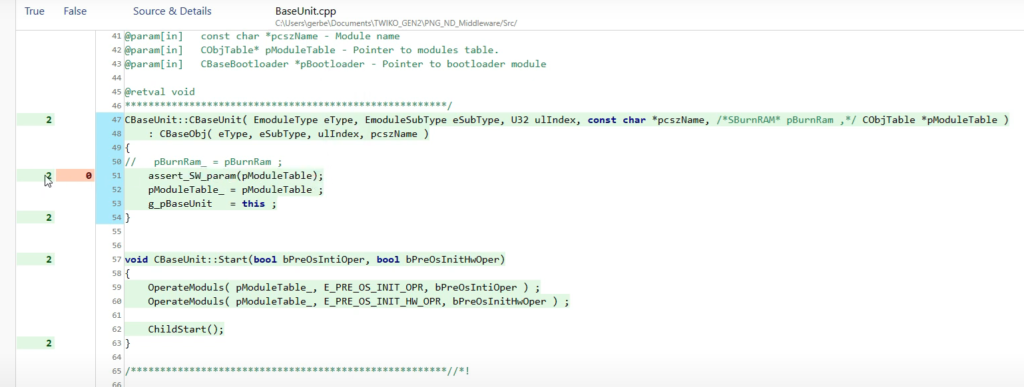This screenshot has height=387, width=1024.
Task: Click the 'CObjTable* pModuleTable' param comment line
Action: (312, 50)
